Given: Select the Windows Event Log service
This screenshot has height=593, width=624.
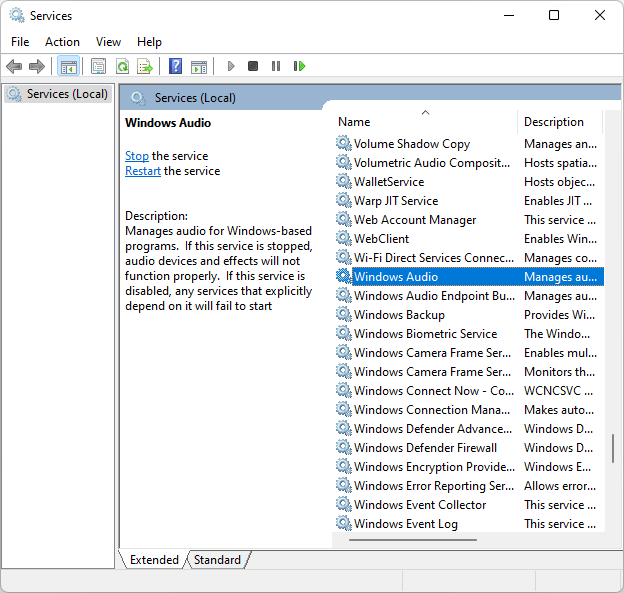Looking at the screenshot, I should point(469,524).
